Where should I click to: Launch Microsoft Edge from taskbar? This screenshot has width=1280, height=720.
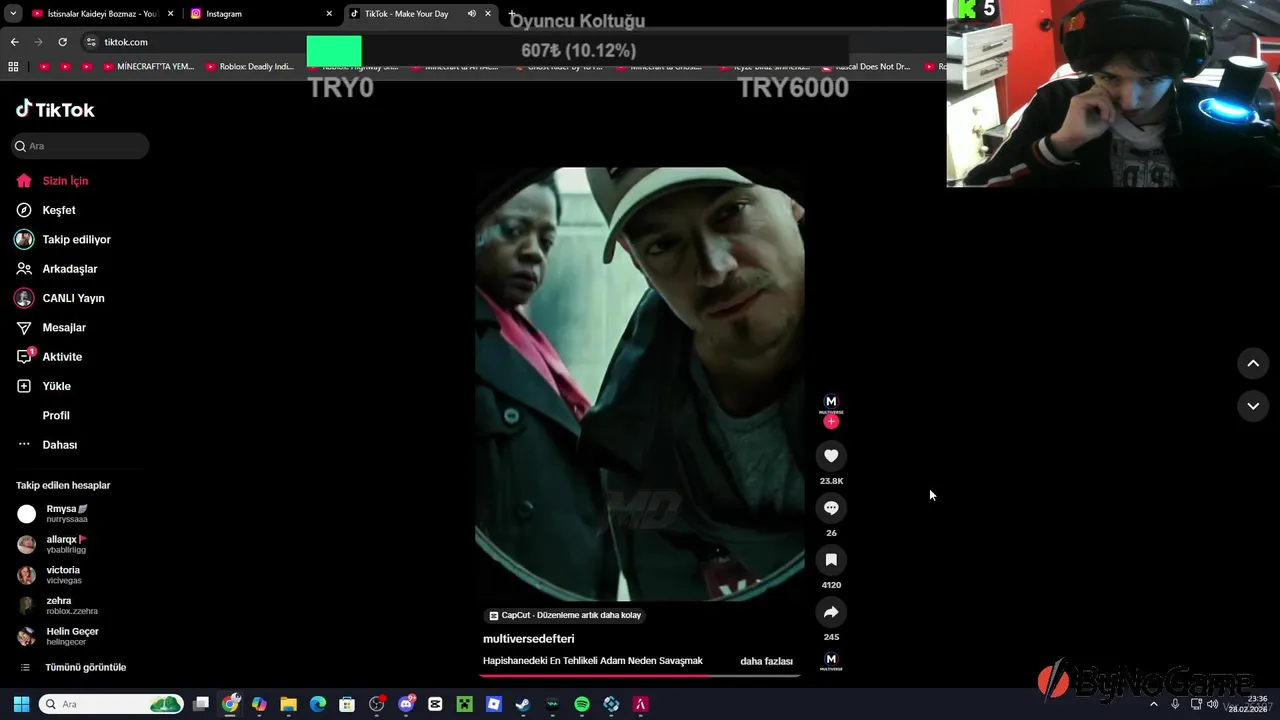(x=318, y=704)
